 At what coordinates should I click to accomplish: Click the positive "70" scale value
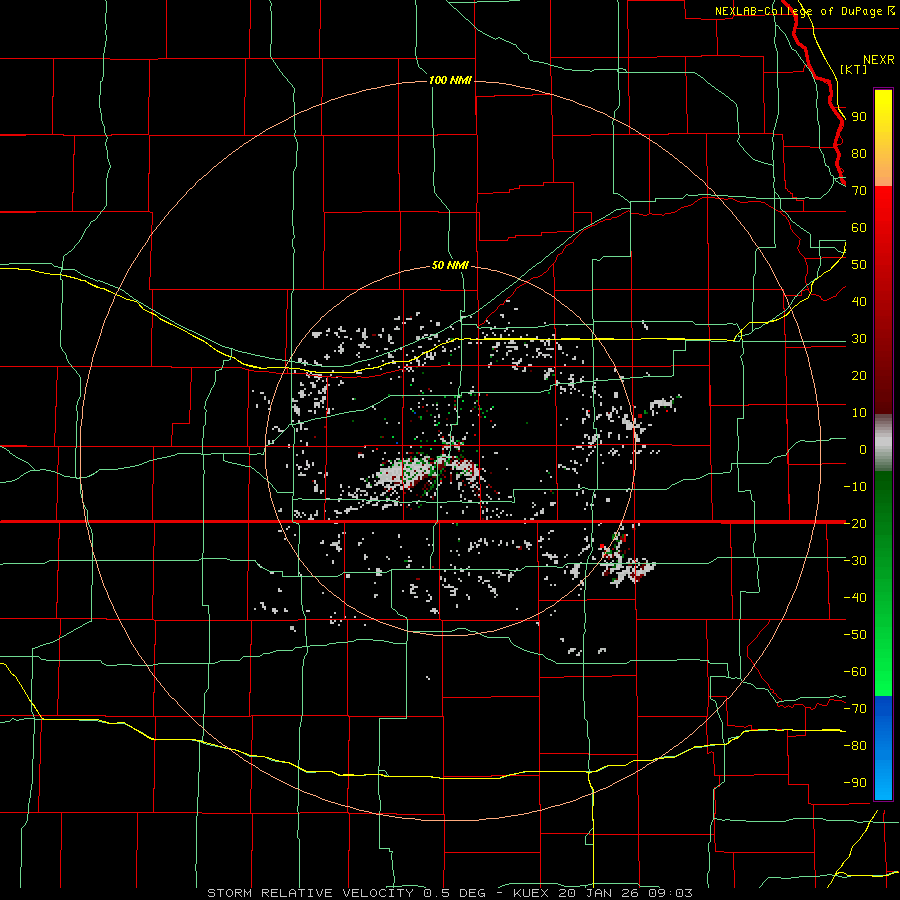tap(859, 191)
